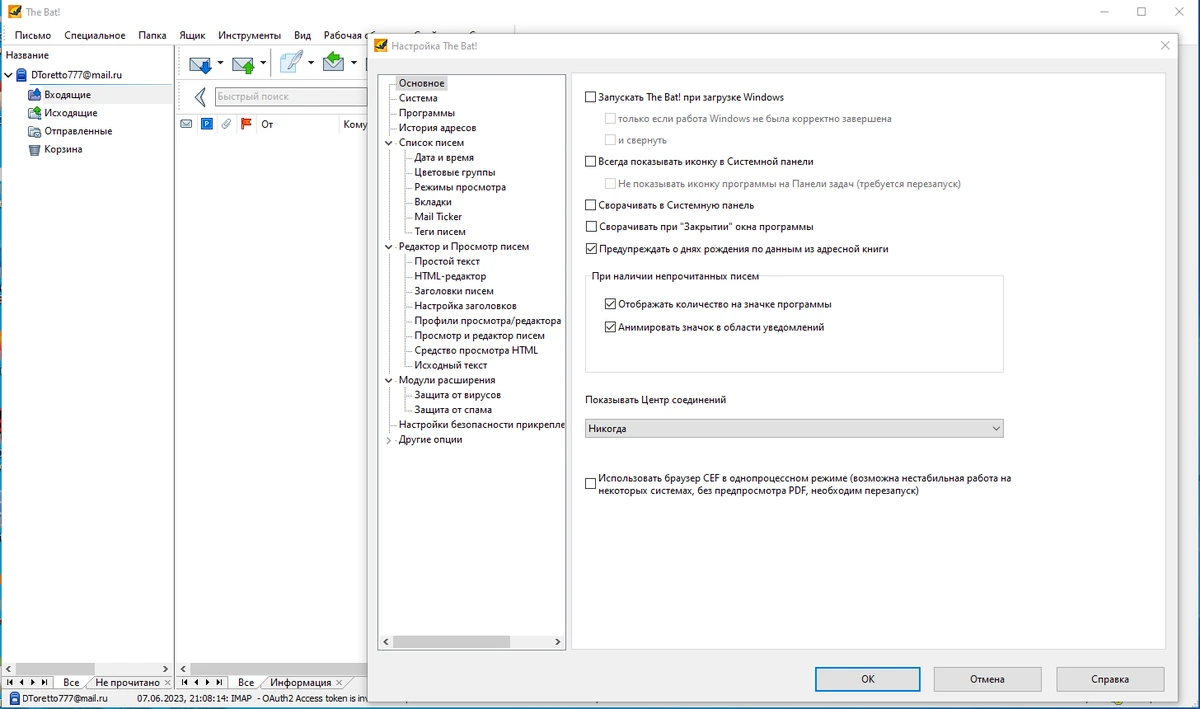
Task: Open the Вид menu
Action: tap(302, 35)
